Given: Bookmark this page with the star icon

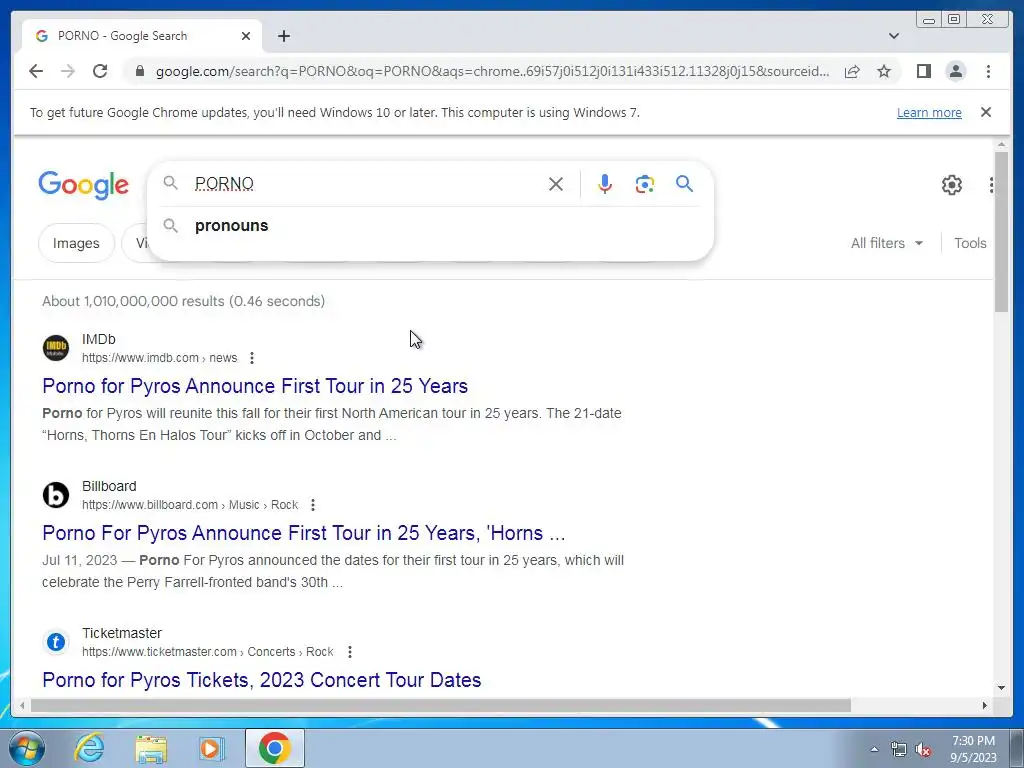Looking at the screenshot, I should tap(884, 71).
